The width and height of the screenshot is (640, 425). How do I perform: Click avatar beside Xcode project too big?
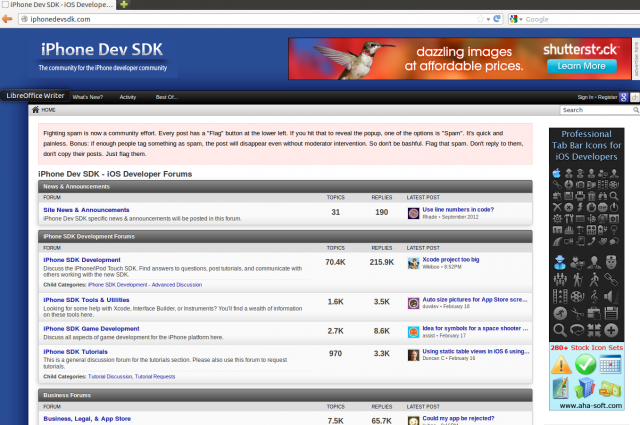[x=413, y=263]
